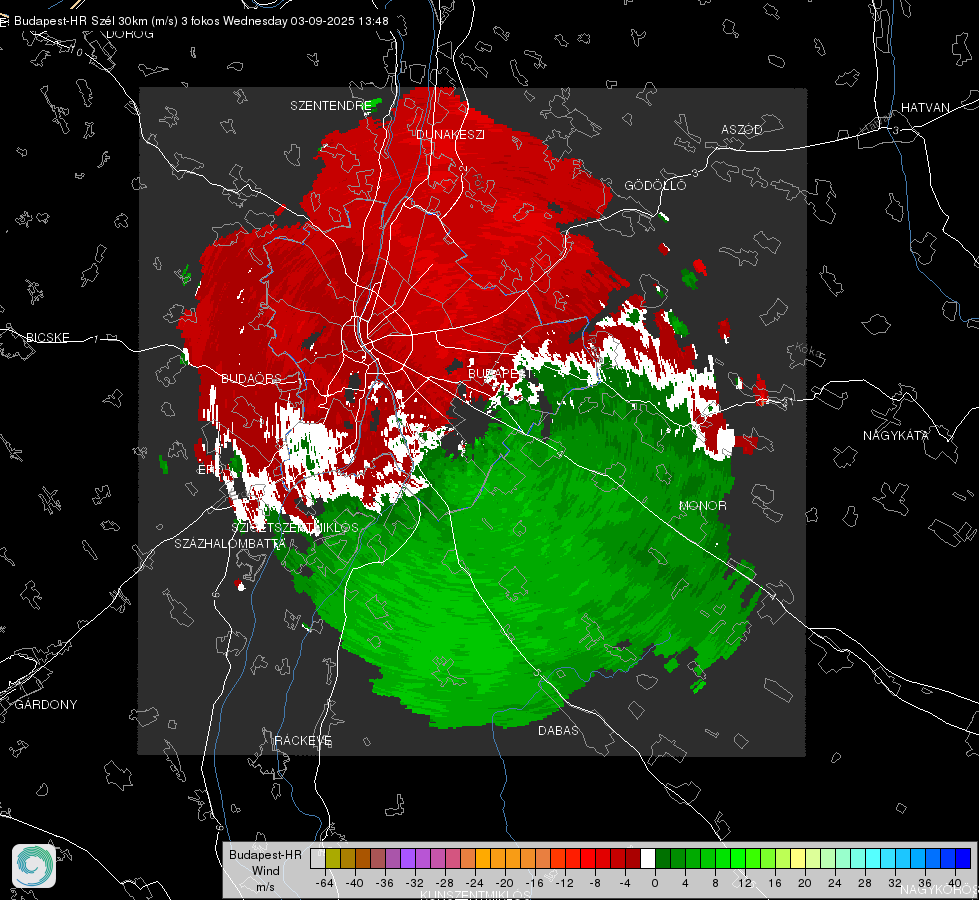The image size is (979, 900).
Task: Click the swirl logo icon bottom-left
Action: [x=34, y=866]
